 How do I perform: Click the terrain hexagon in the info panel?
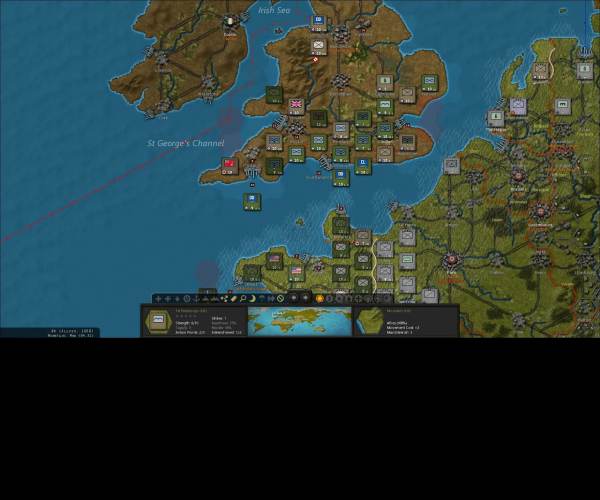pyautogui.click(x=370, y=321)
